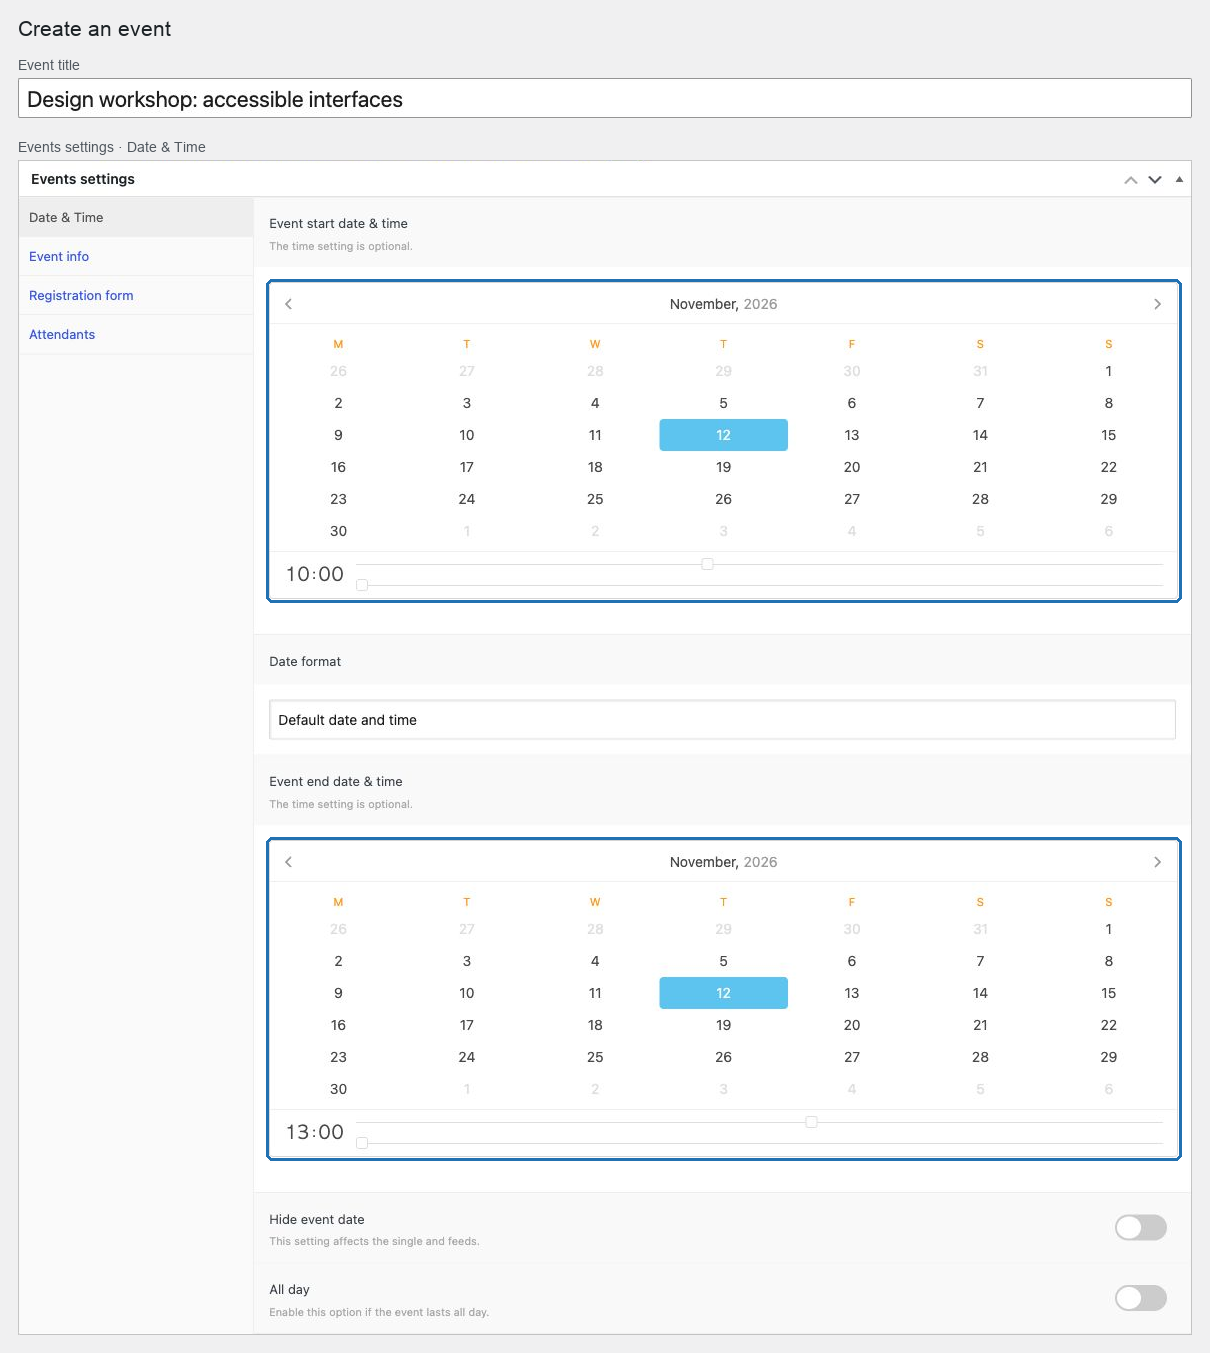This screenshot has width=1210, height=1353.
Task: Pick November 26 in end date calendar
Action: pos(723,1057)
